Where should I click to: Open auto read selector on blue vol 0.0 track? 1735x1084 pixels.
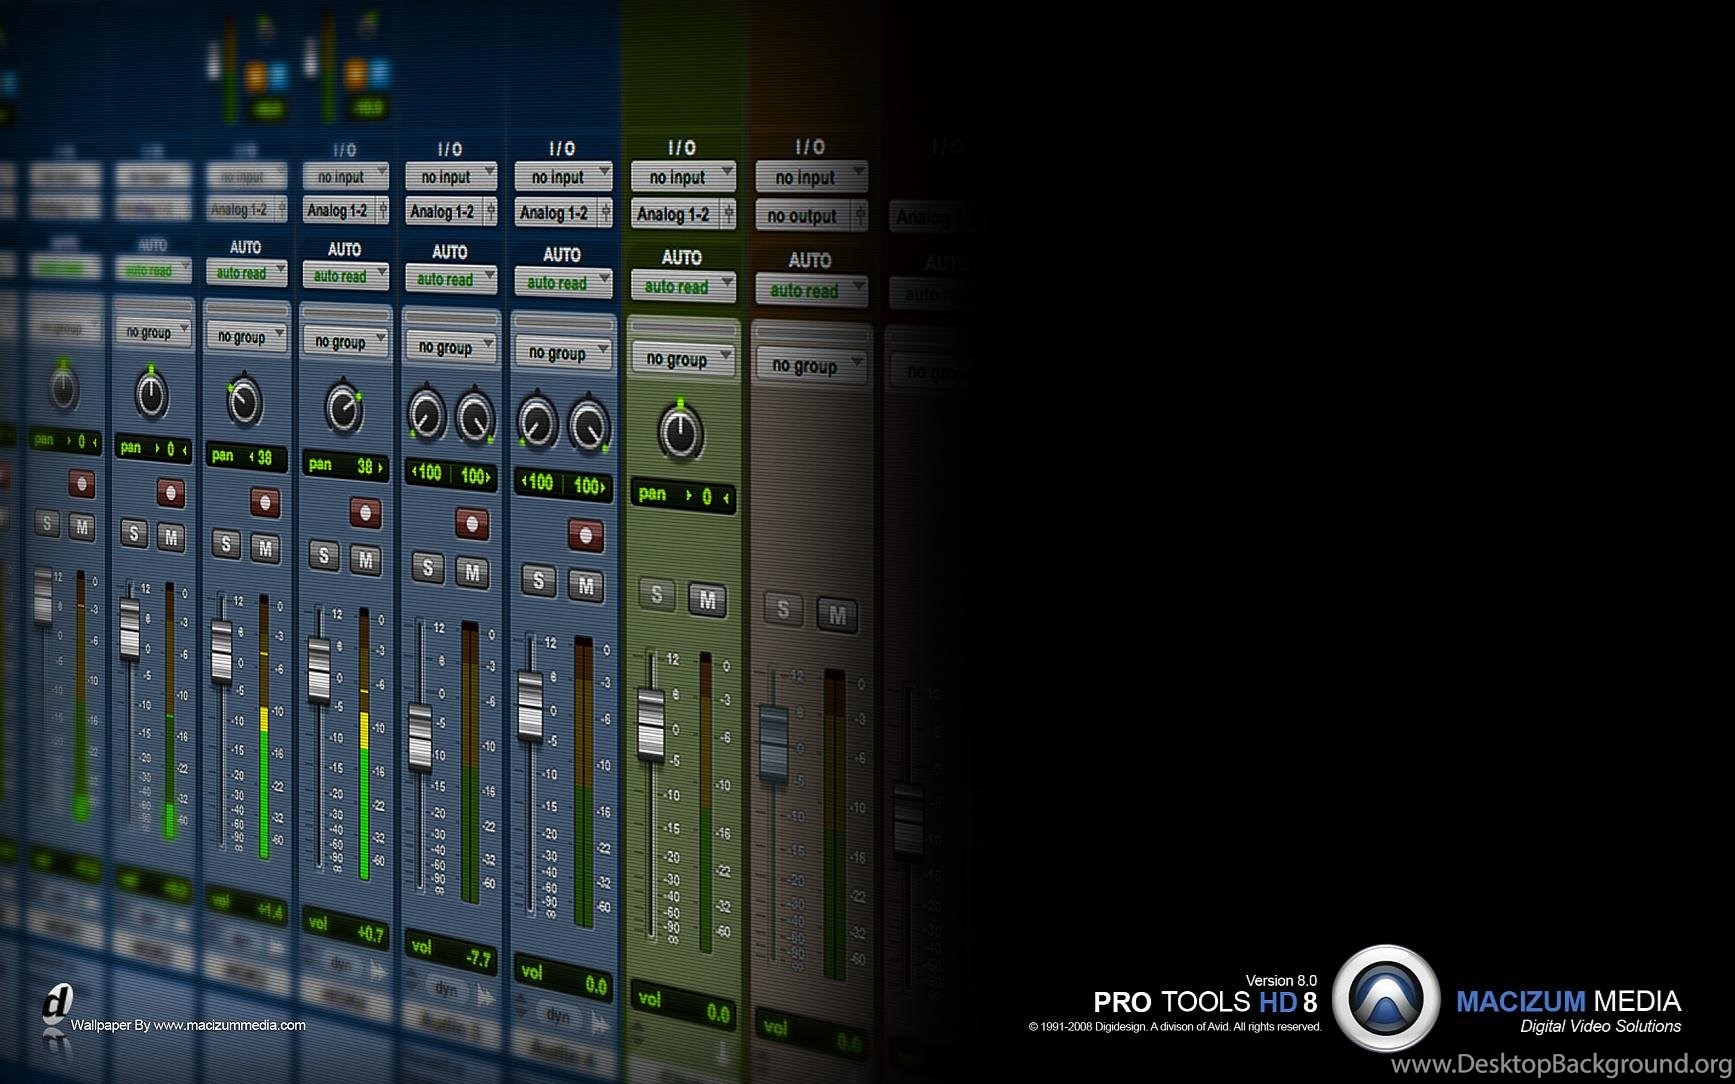point(563,283)
